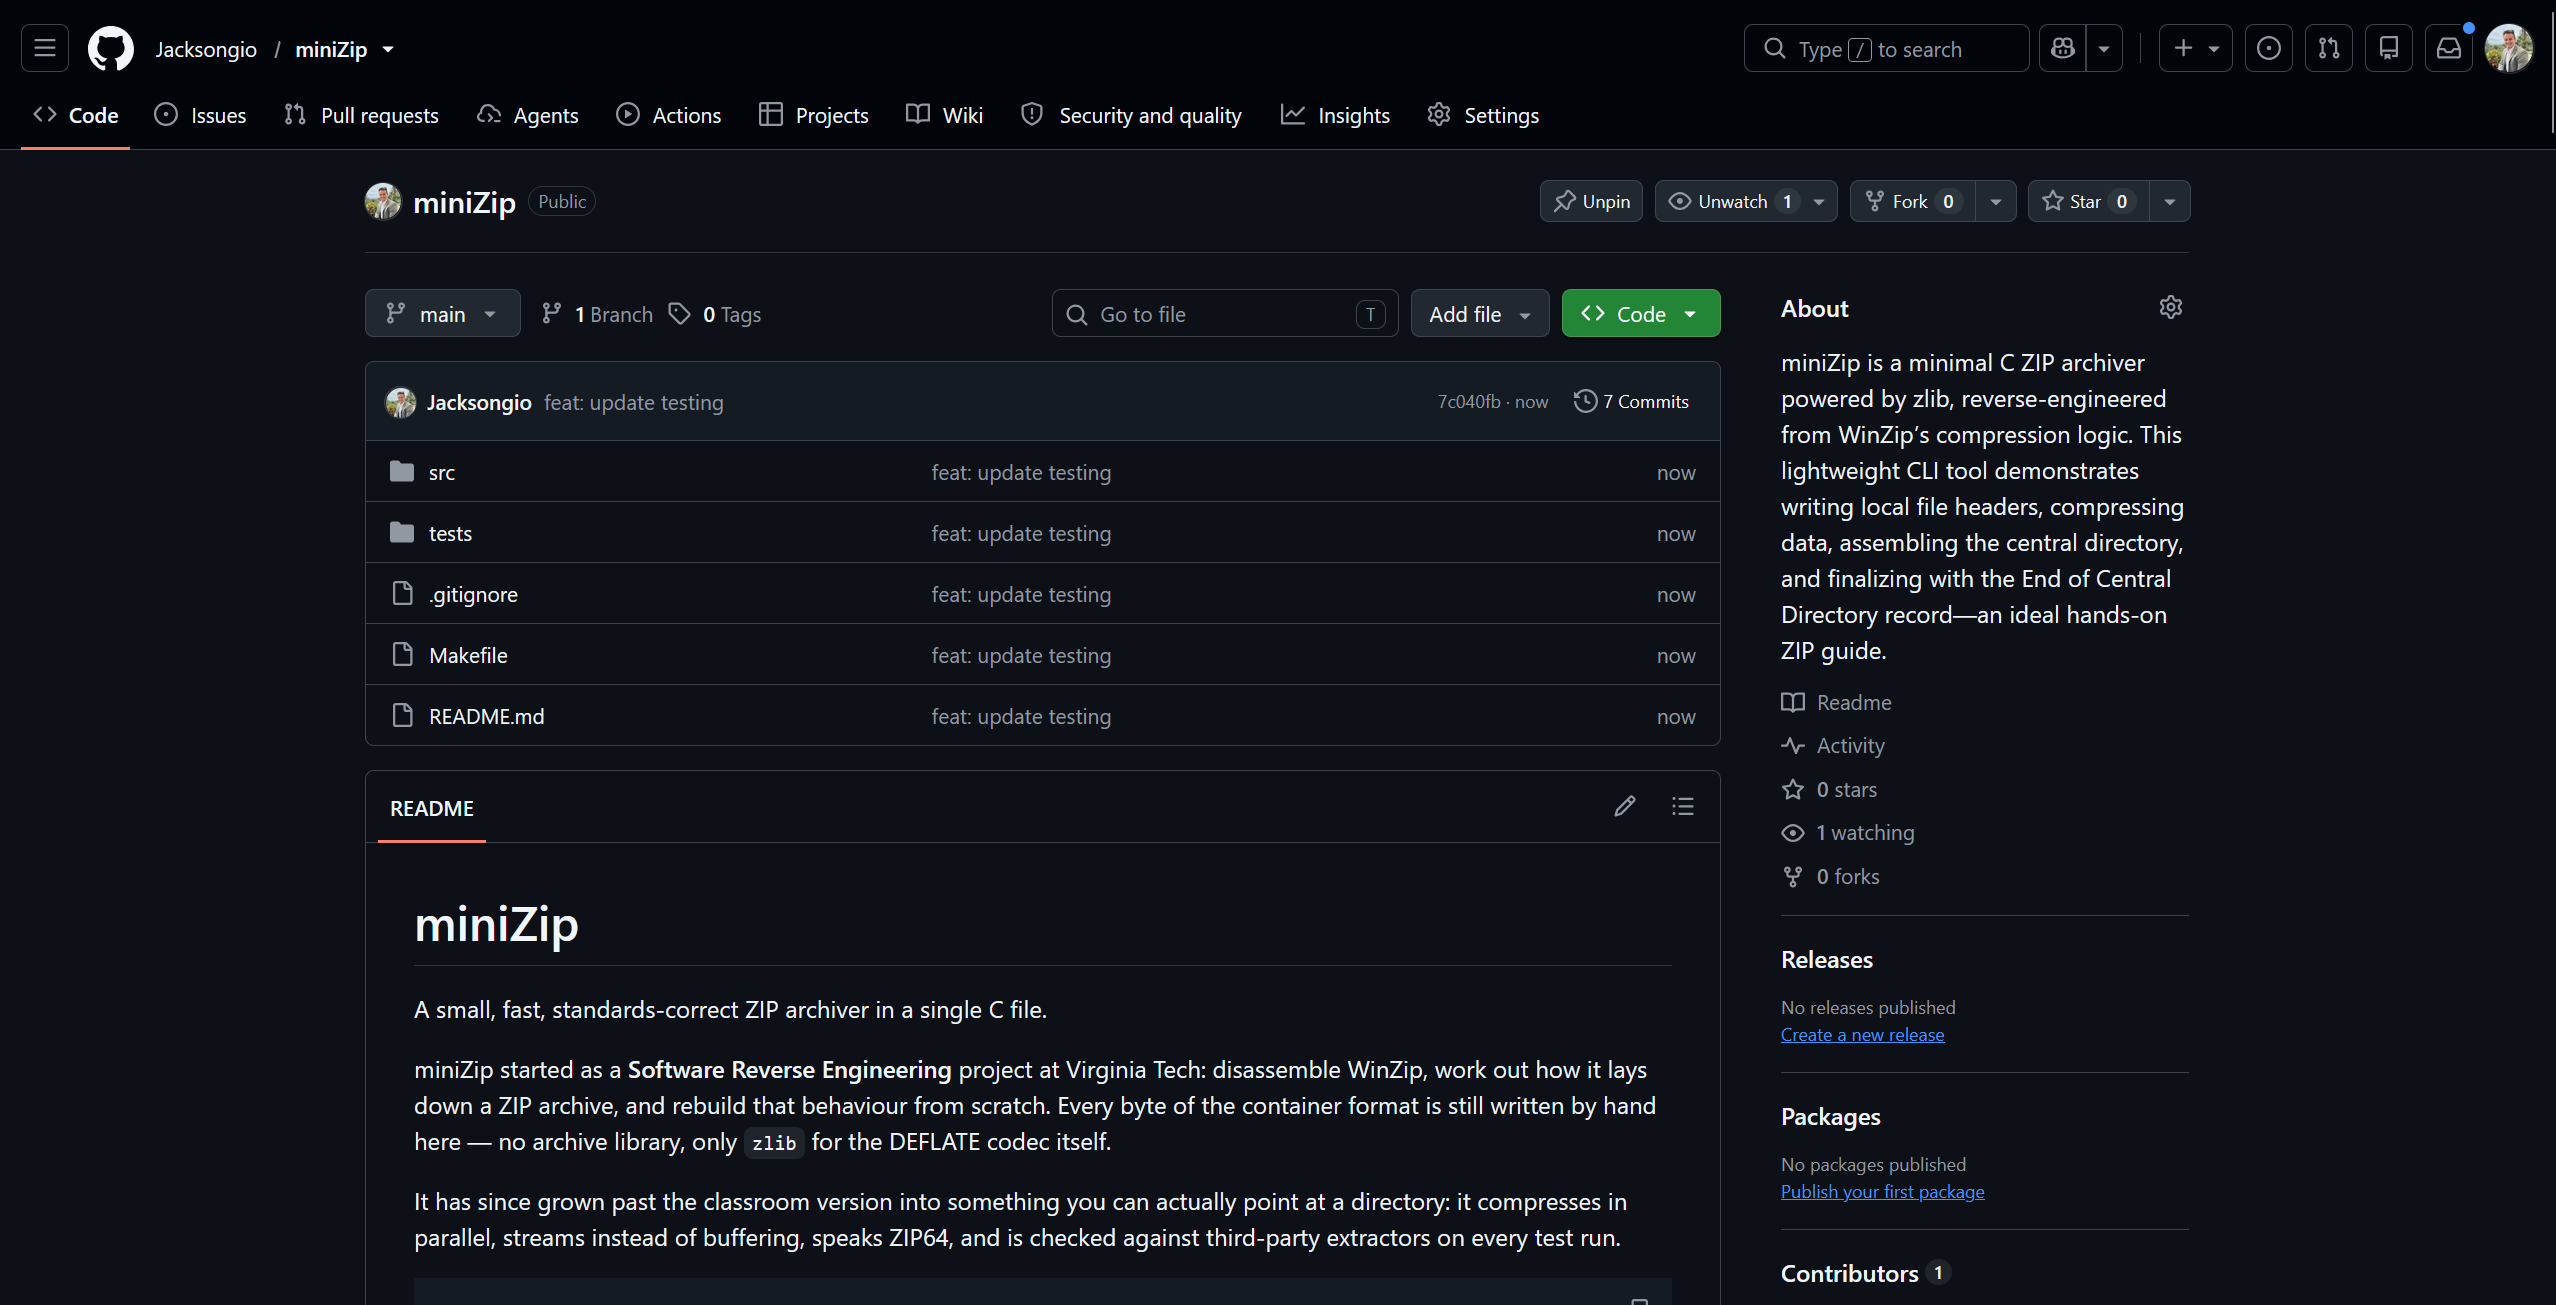Open the Insights tab
This screenshot has height=1305, width=2556.
point(1335,115)
